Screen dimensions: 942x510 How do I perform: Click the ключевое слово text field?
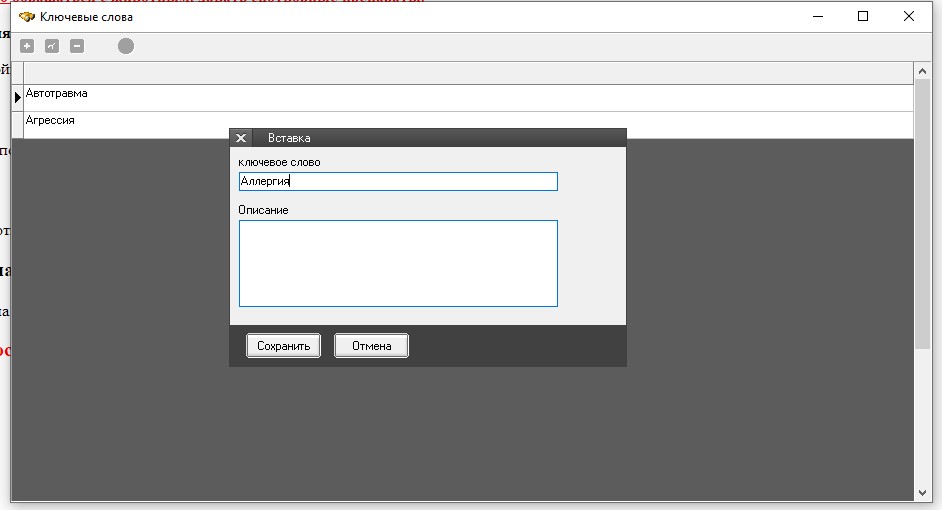(x=397, y=182)
